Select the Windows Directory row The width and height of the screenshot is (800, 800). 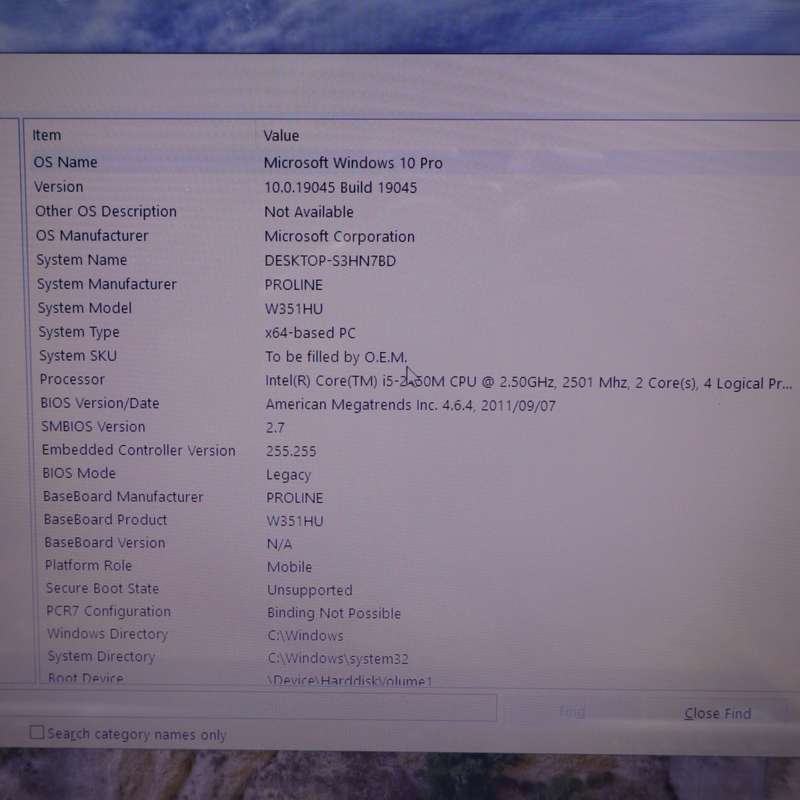pos(108,634)
